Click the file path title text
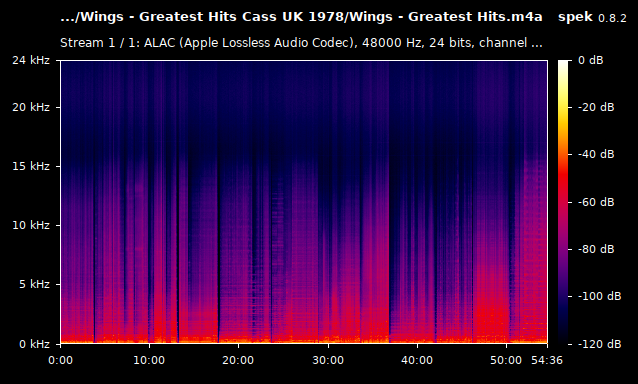 [x=301, y=17]
